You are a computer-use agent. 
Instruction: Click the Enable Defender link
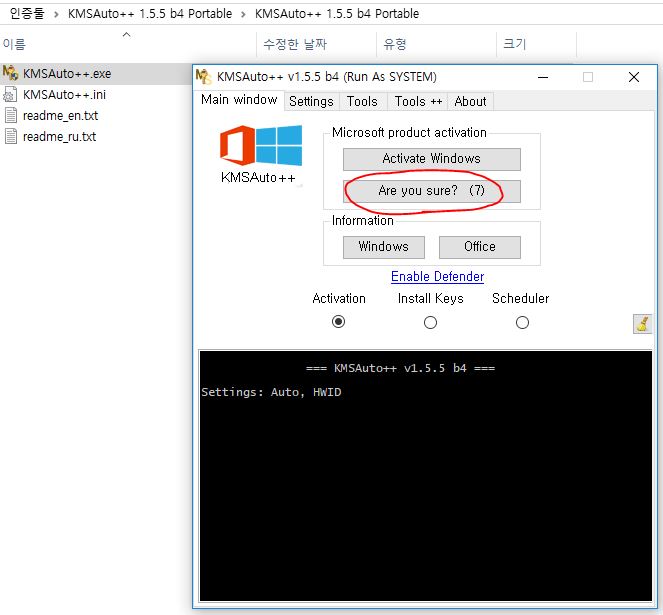437,277
